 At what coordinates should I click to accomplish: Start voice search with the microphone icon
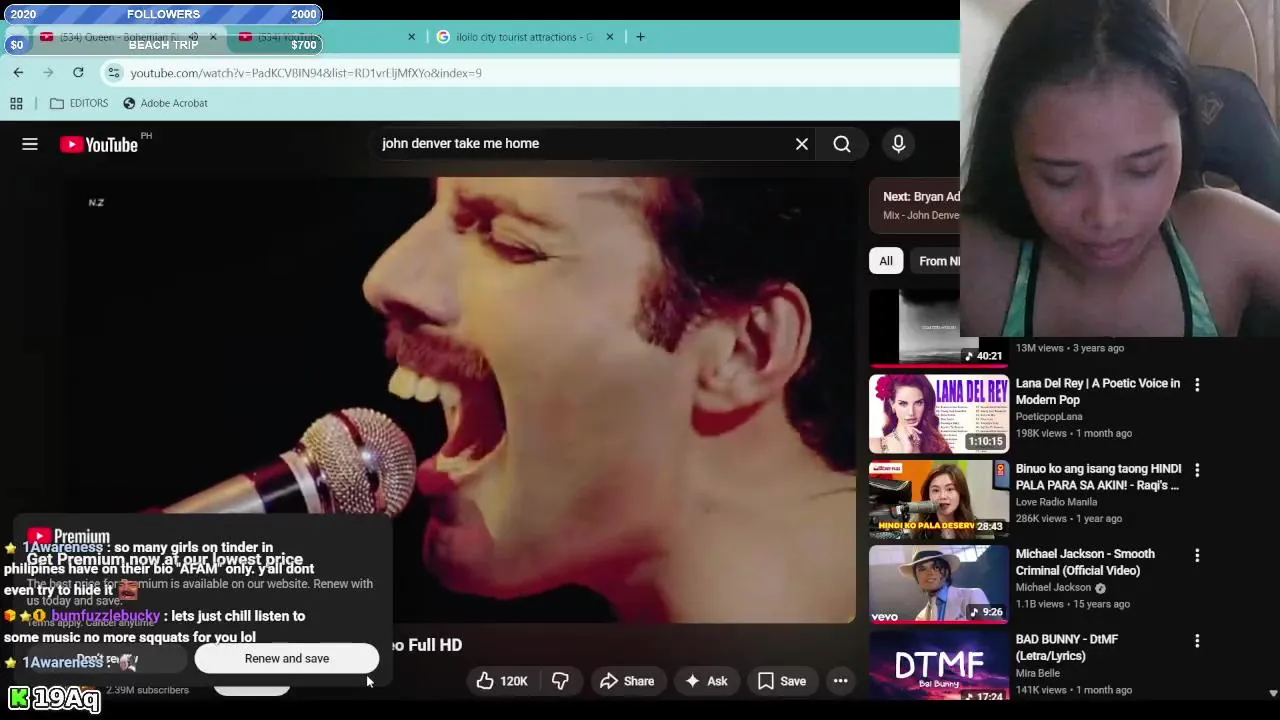(x=898, y=144)
